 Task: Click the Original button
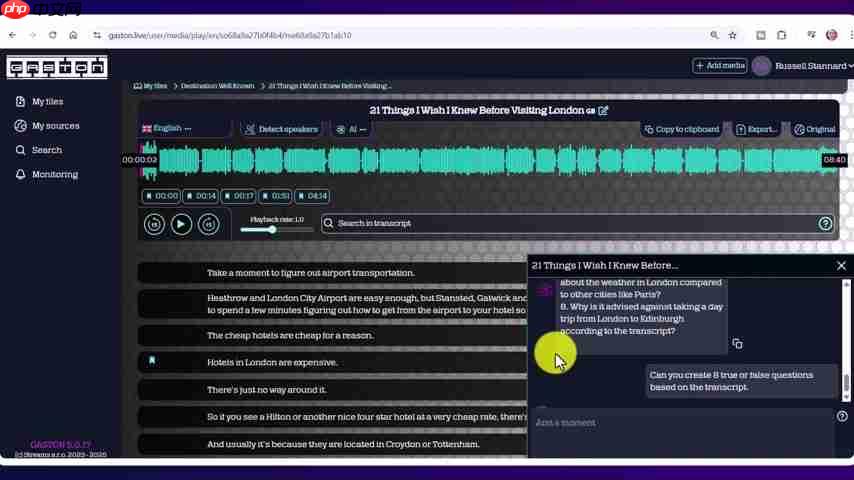coord(815,130)
